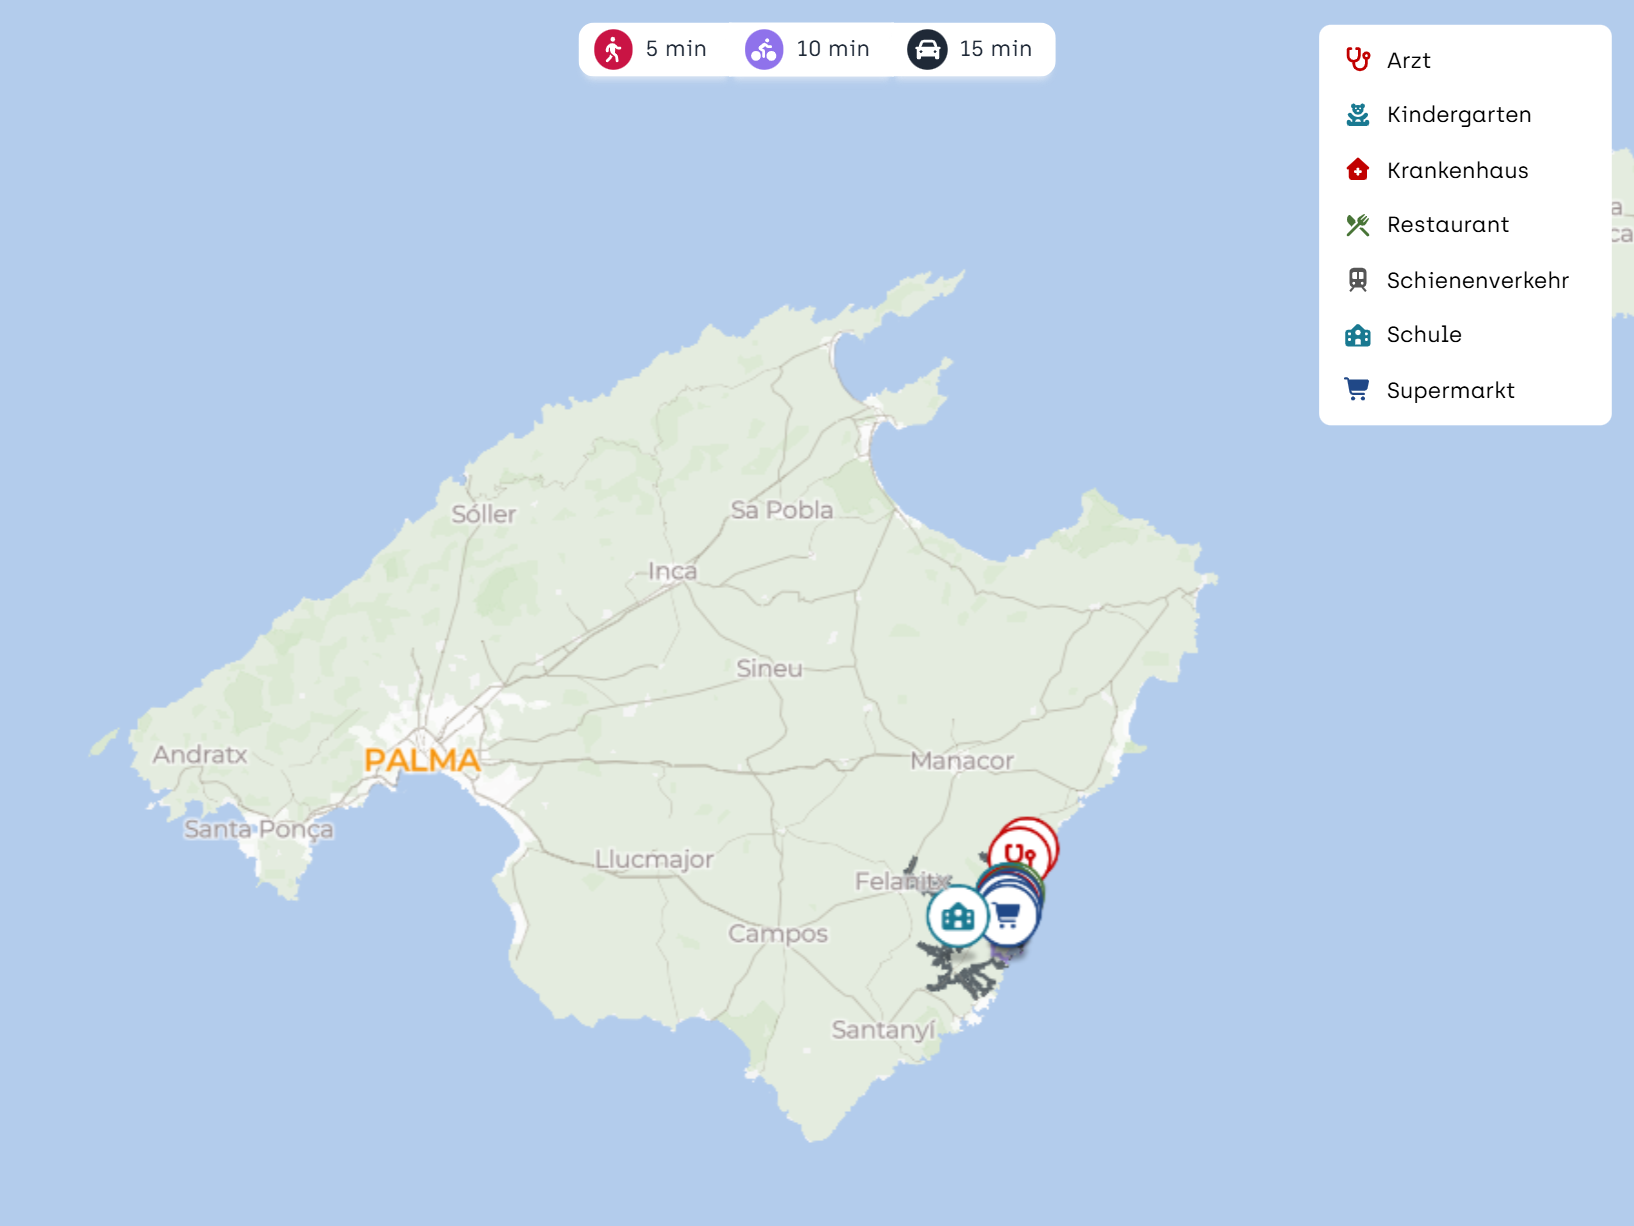The image size is (1634, 1226).
Task: Click the Arzt stethoscope legend icon
Action: point(1357,60)
